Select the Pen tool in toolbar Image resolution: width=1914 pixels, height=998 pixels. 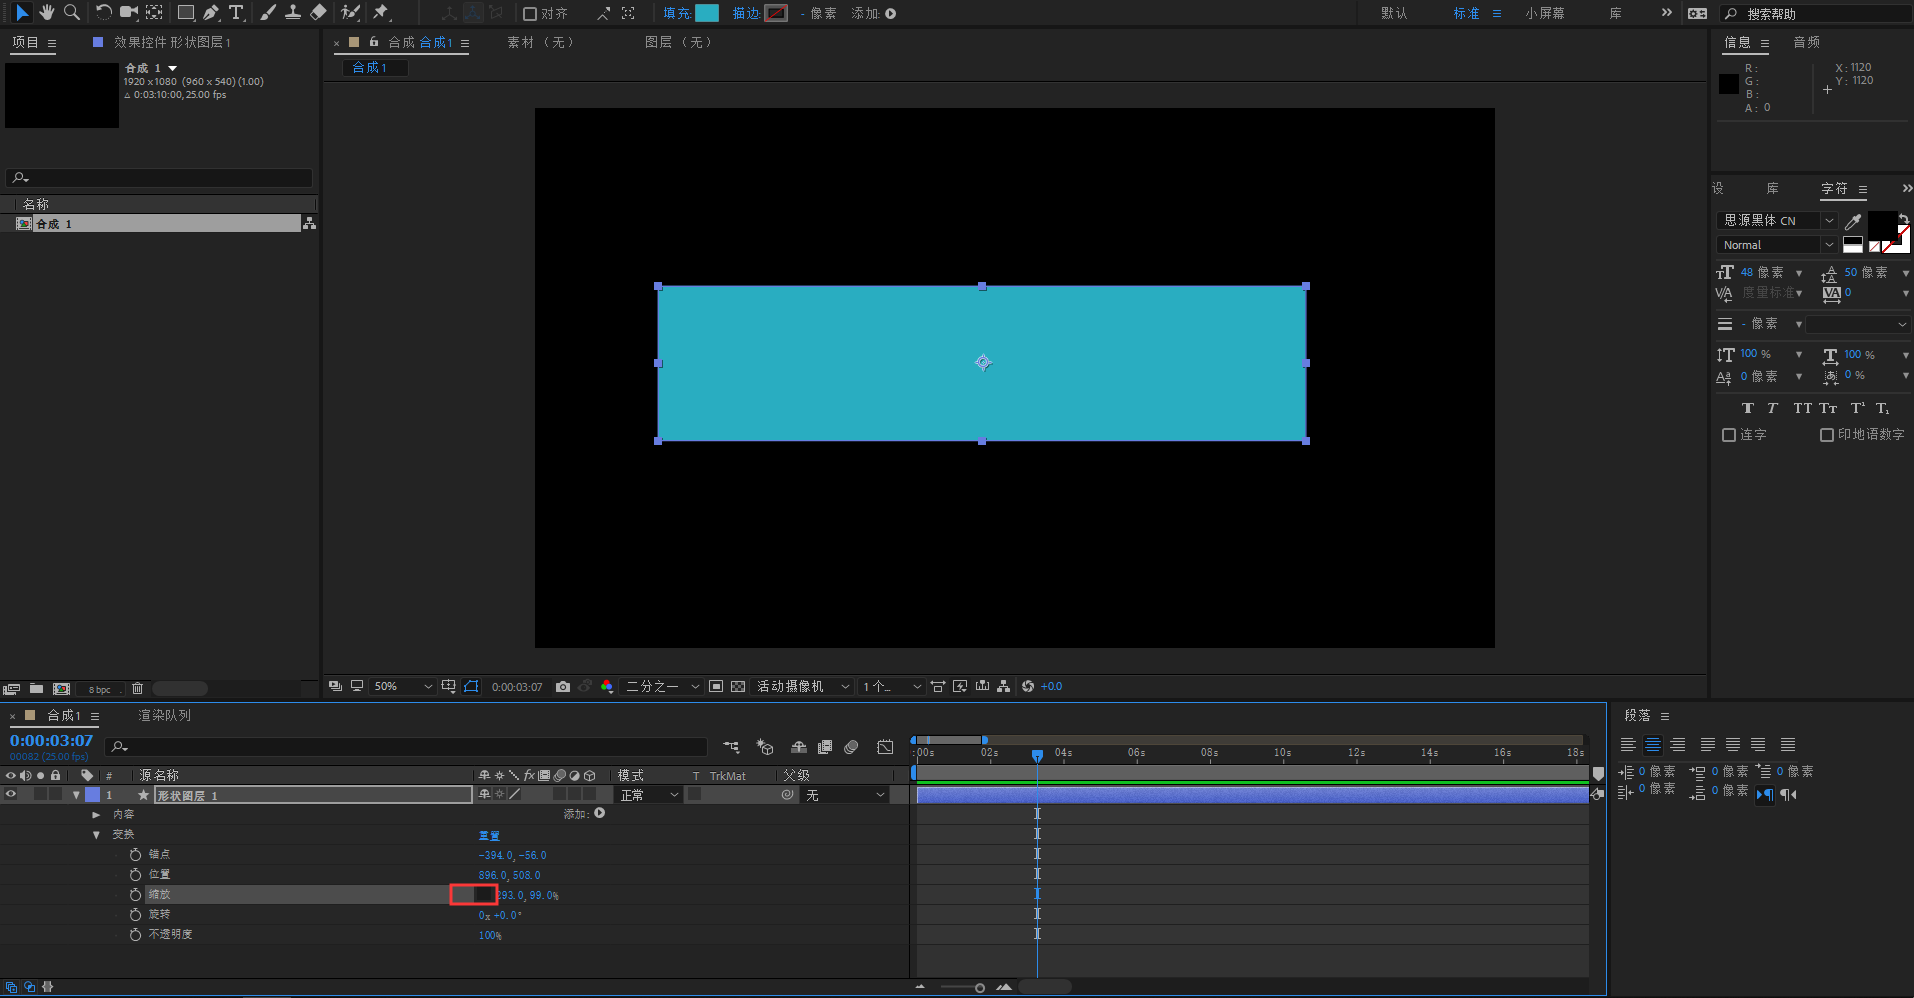[x=211, y=12]
